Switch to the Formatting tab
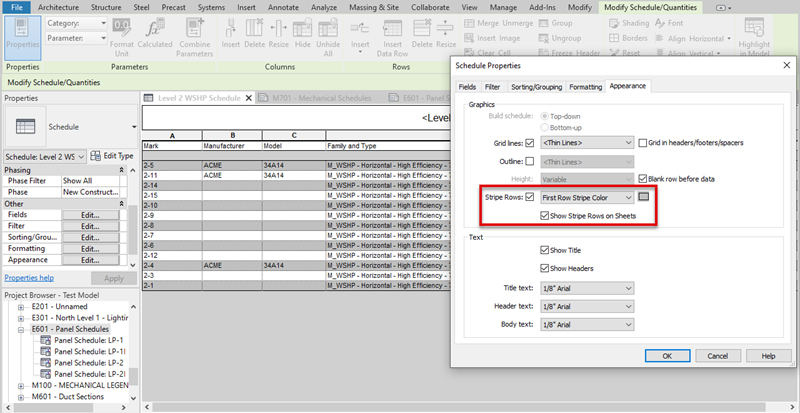 [586, 87]
